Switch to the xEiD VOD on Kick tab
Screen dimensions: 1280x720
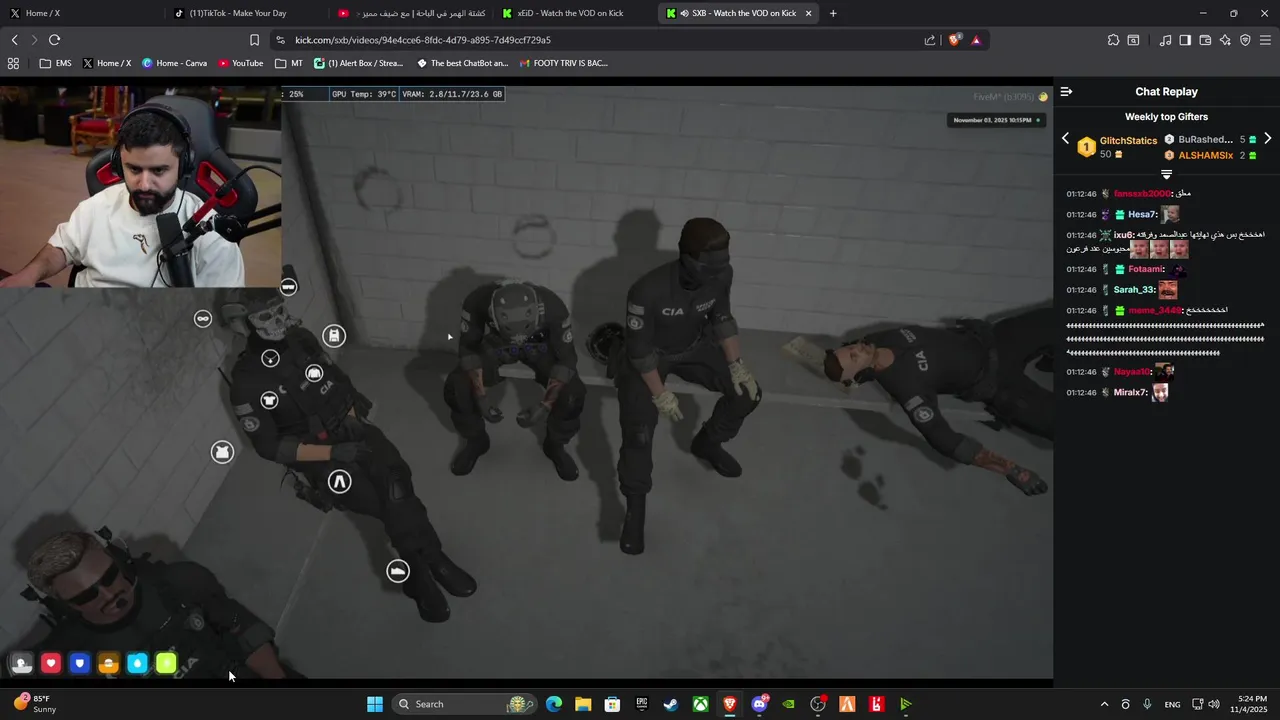click(x=575, y=13)
